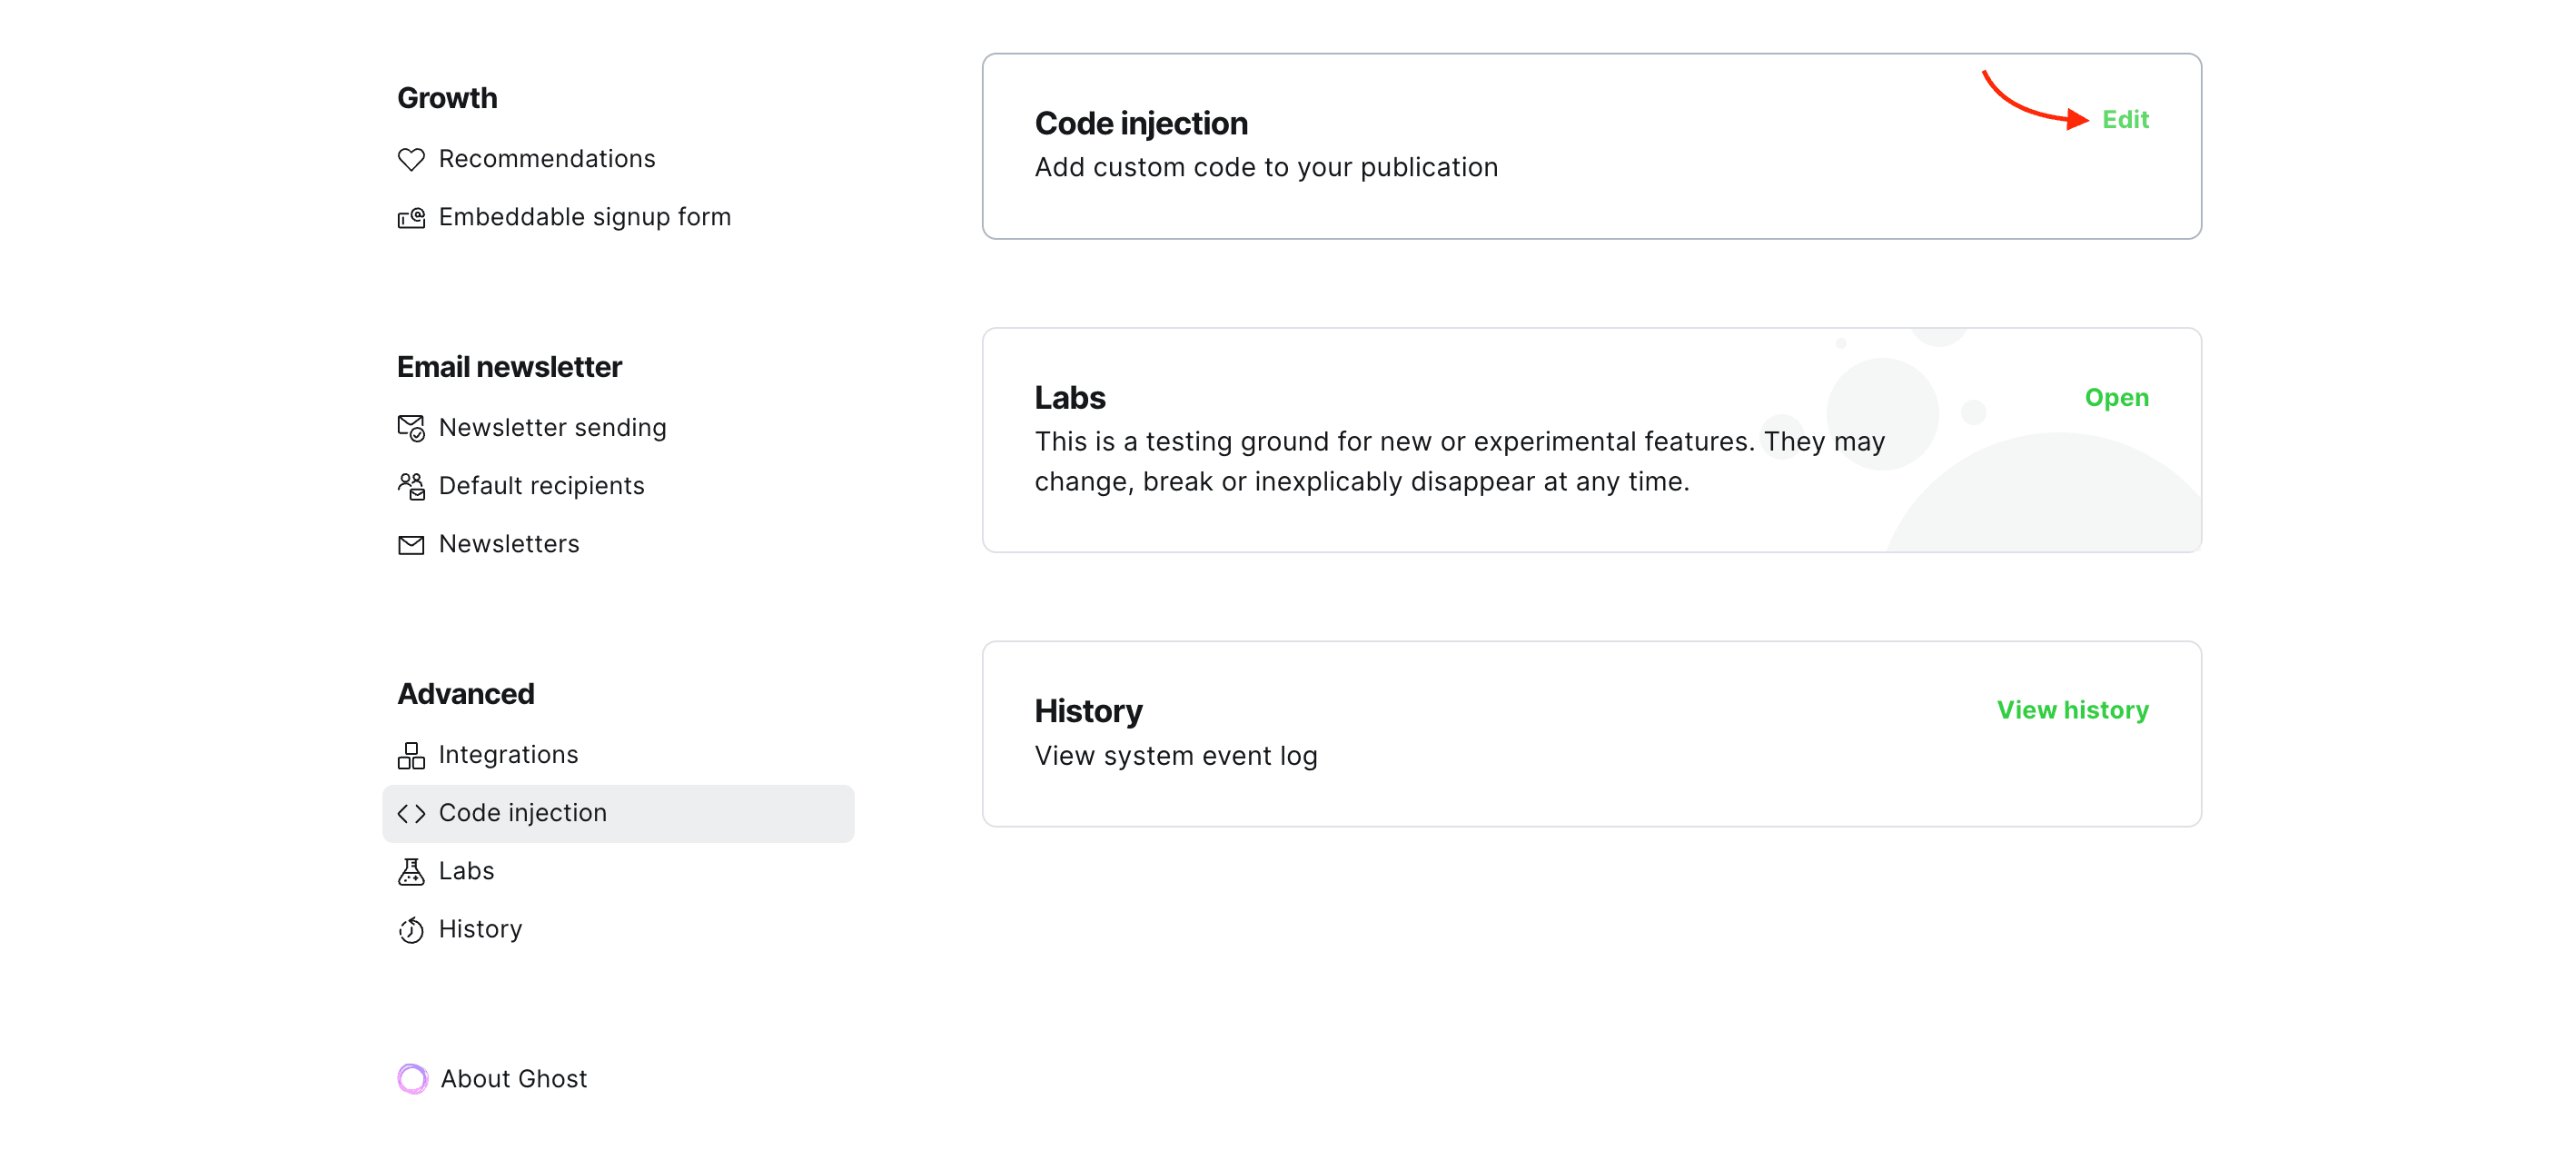This screenshot has height=1150, width=2576.
Task: Click the heart icon beside Recommendations
Action: click(411, 159)
